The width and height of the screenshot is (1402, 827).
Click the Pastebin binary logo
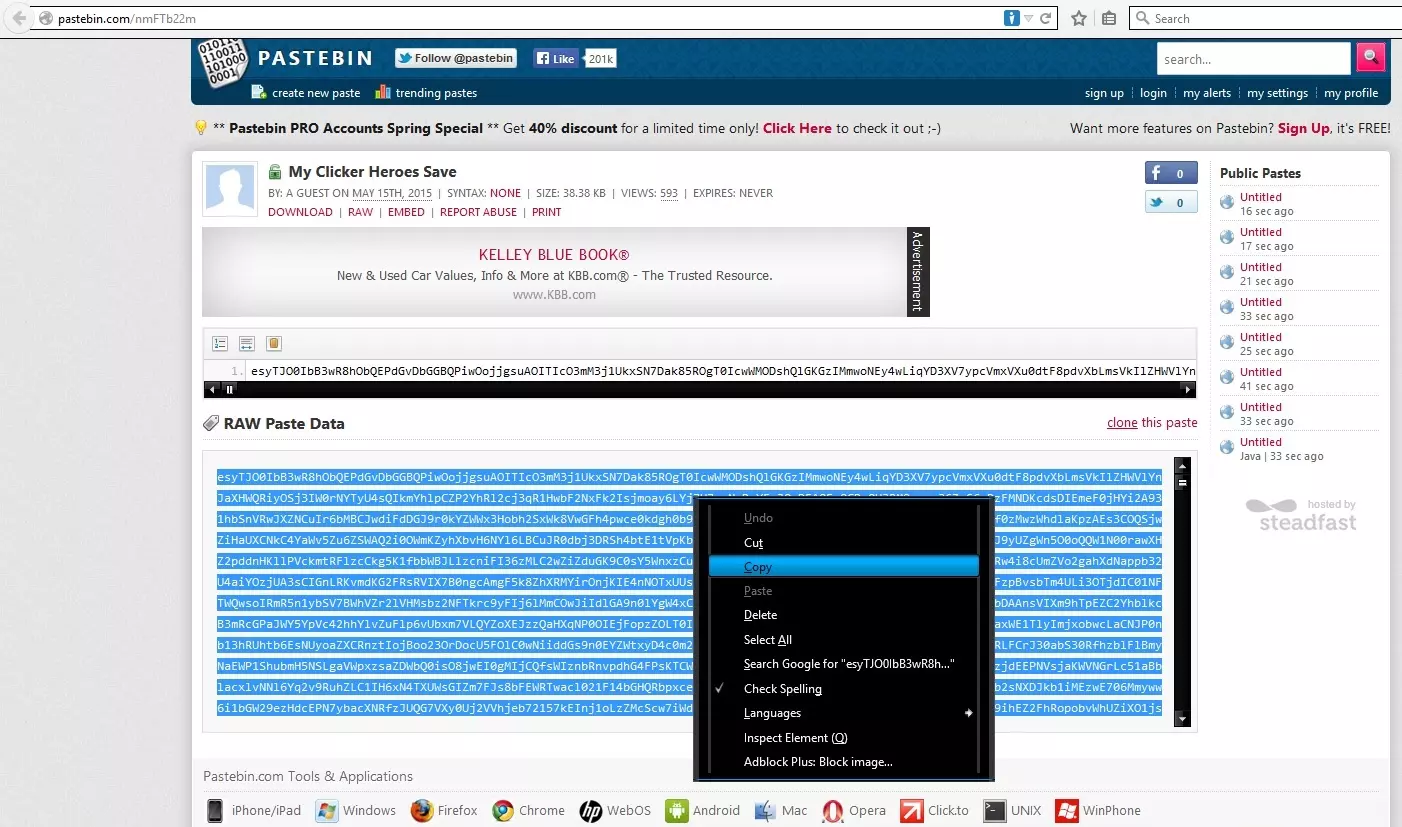221,63
